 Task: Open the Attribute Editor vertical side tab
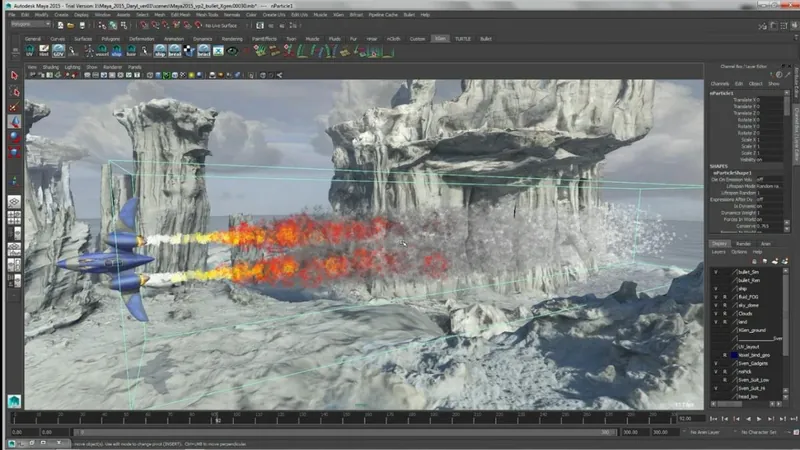click(x=796, y=84)
